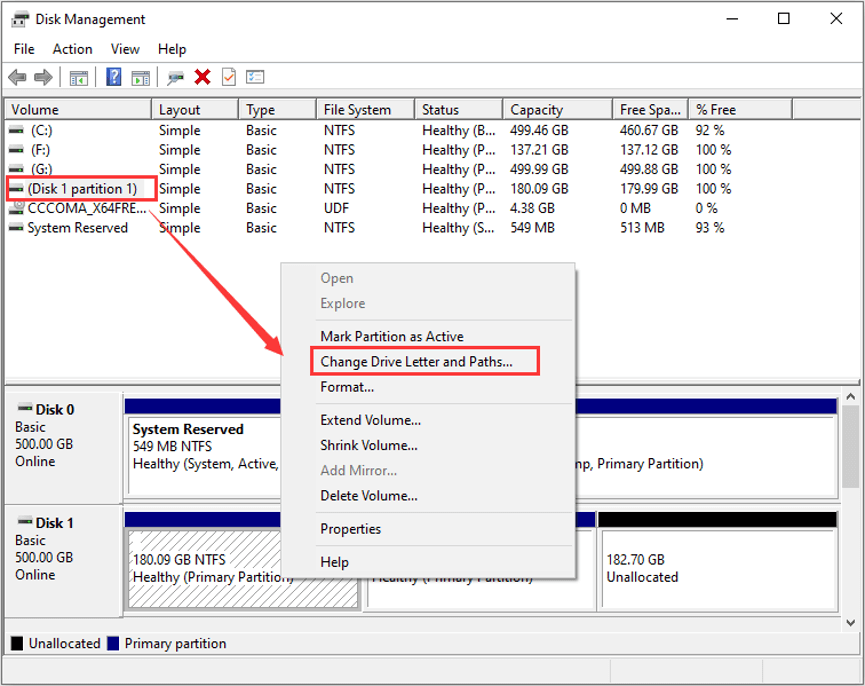Sort by the Type column header
Viewport: 865px width, 686px height.
click(x=278, y=110)
